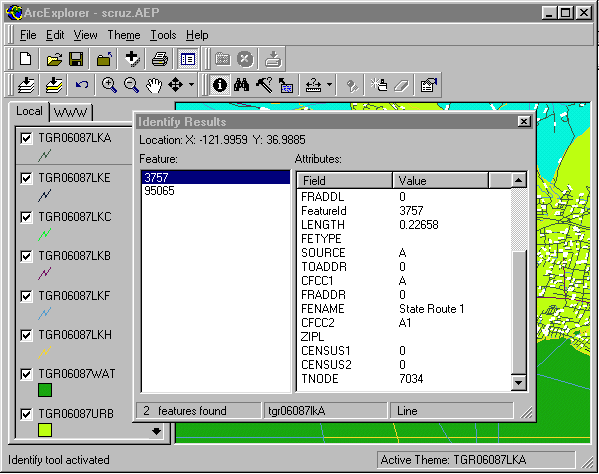
Task: Click the attributes scroll-up arrow
Action: coord(518,180)
